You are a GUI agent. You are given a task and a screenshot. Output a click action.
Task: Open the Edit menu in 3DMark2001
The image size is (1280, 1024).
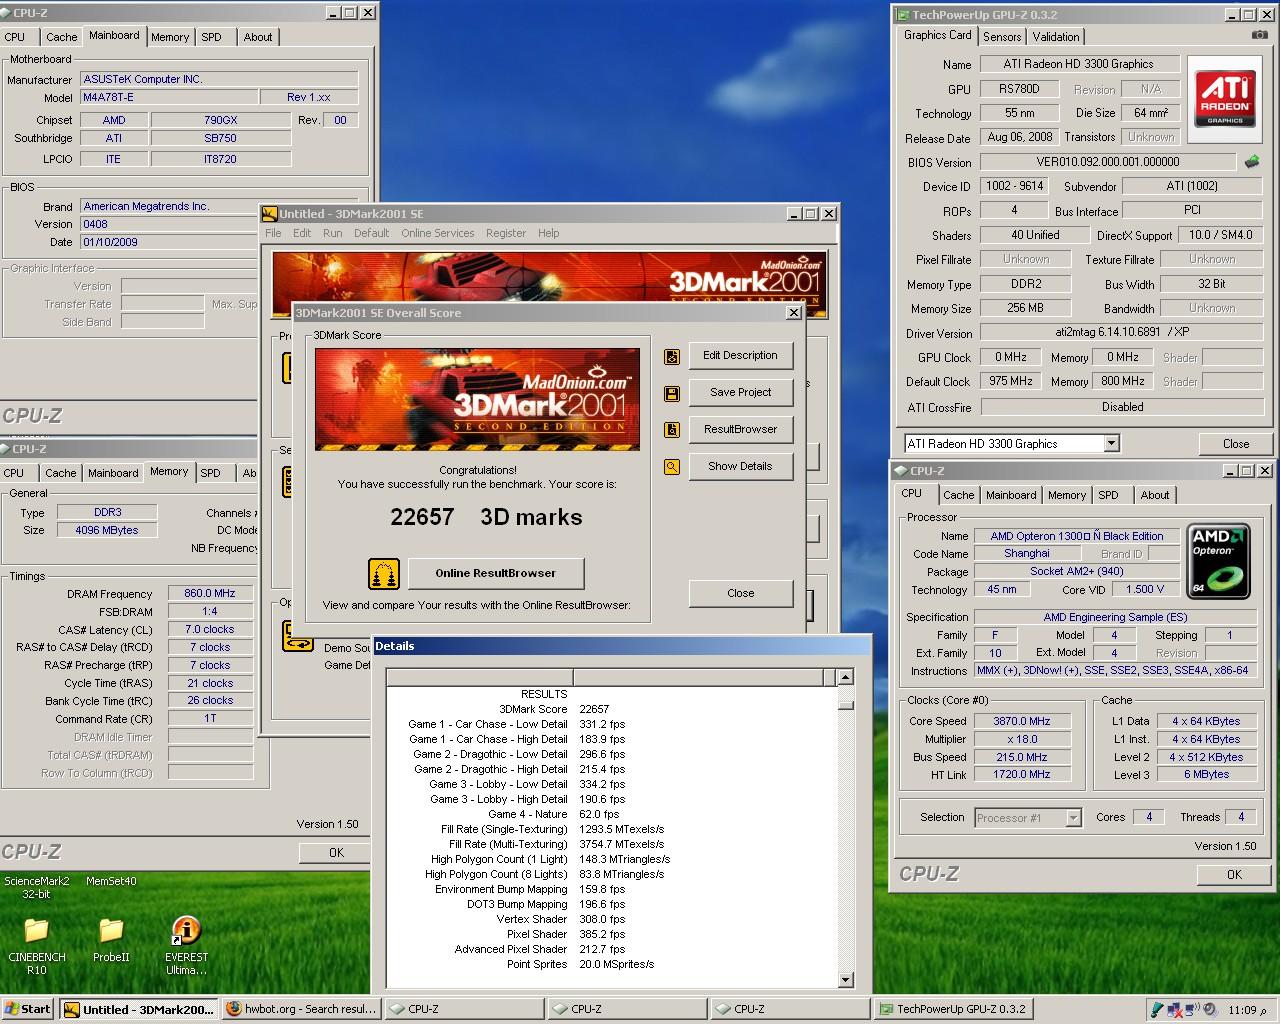coord(302,233)
